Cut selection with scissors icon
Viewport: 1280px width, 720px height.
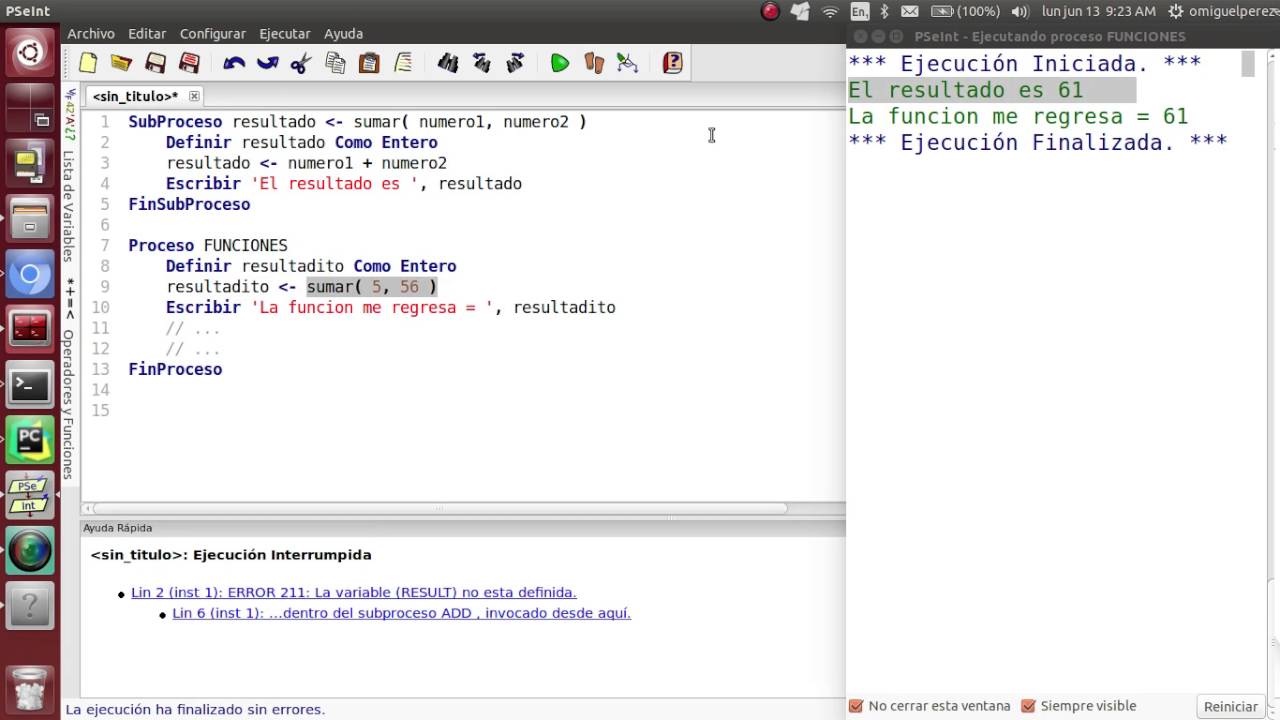(301, 63)
